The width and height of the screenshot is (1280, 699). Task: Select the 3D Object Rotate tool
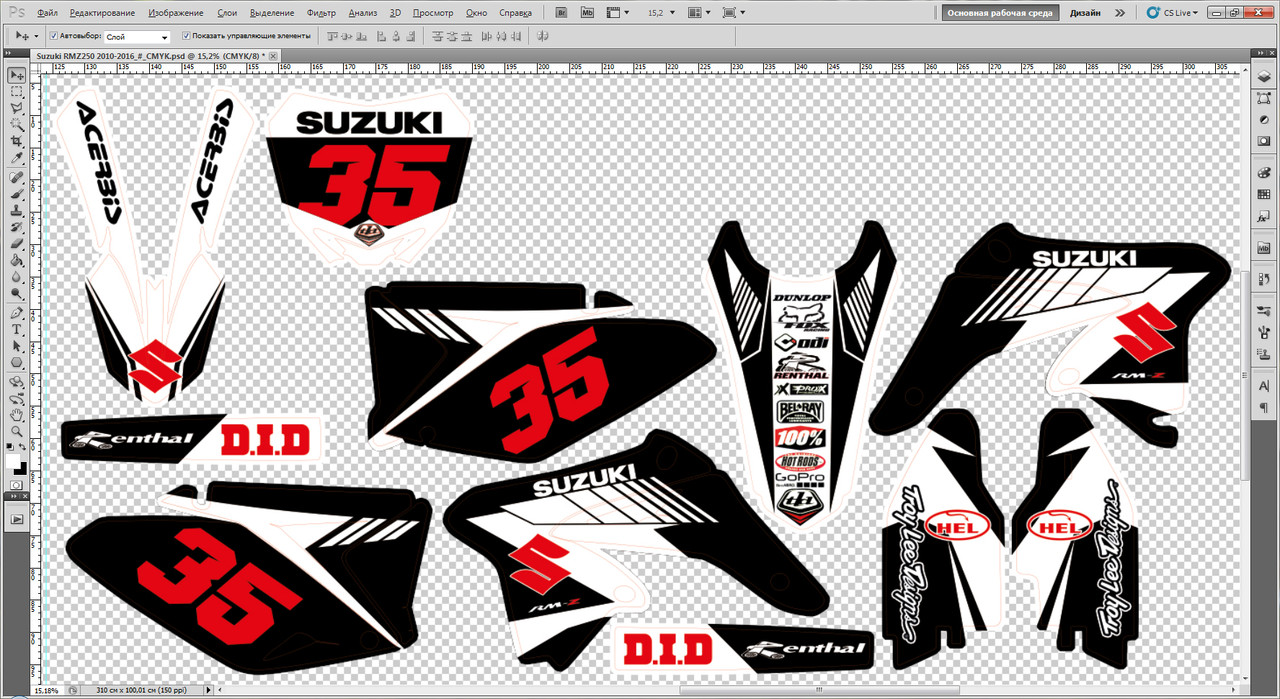pyautogui.click(x=17, y=382)
